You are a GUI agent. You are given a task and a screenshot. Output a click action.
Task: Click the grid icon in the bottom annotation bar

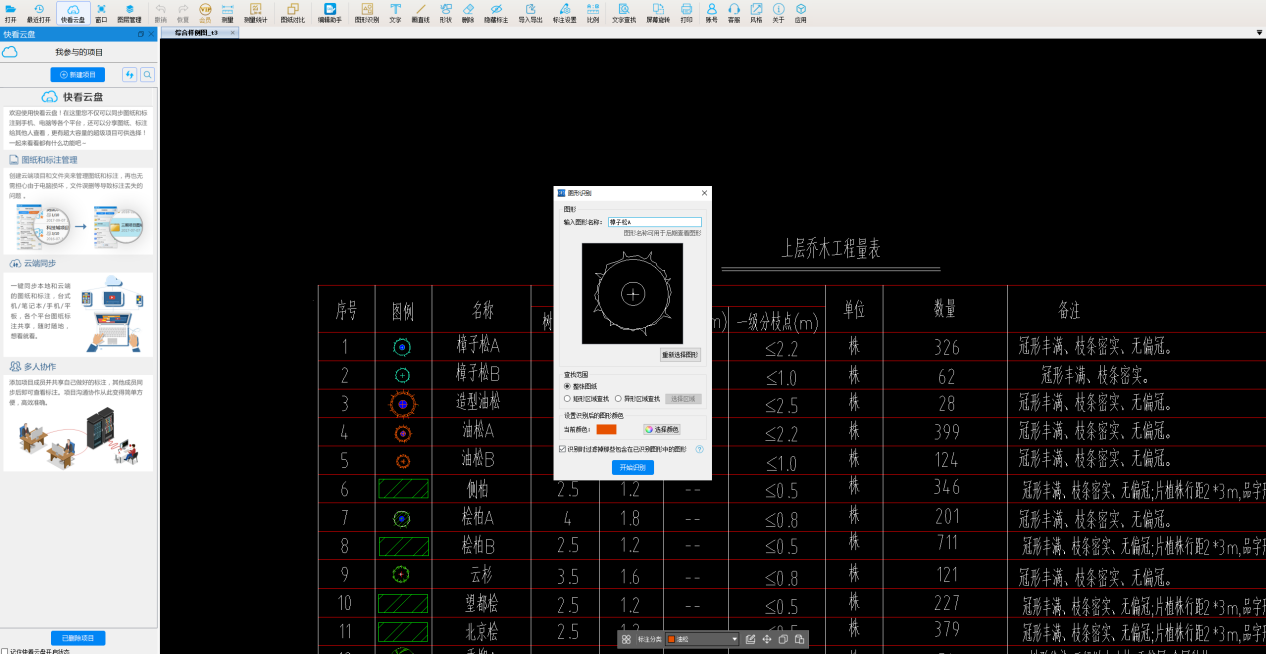coord(626,638)
